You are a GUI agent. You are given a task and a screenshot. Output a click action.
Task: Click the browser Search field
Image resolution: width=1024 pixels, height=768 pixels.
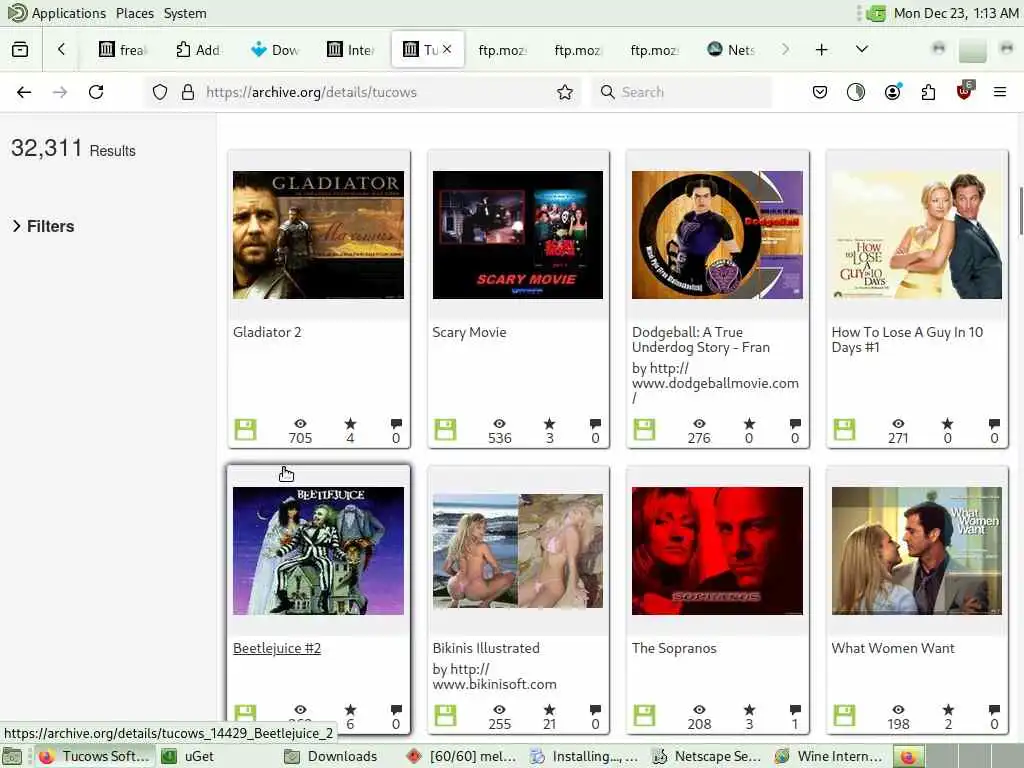click(682, 92)
